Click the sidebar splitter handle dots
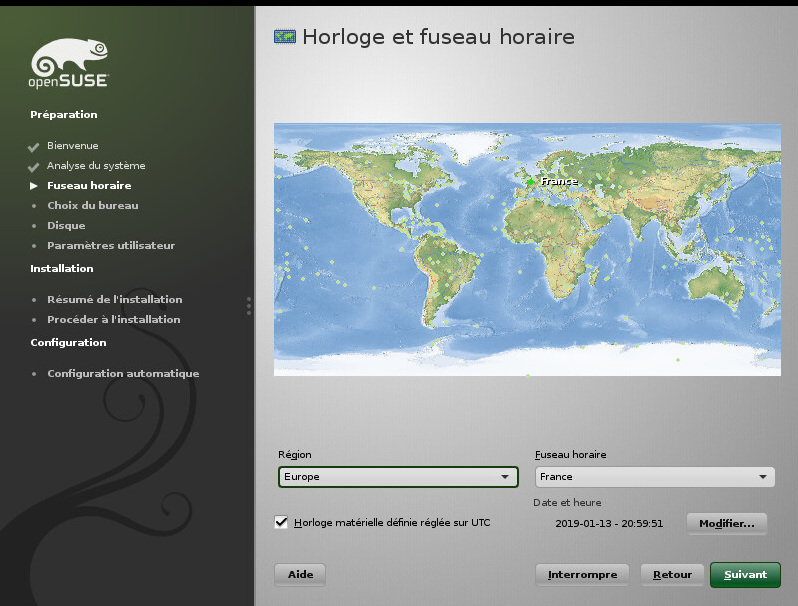The image size is (798, 606). (248, 306)
